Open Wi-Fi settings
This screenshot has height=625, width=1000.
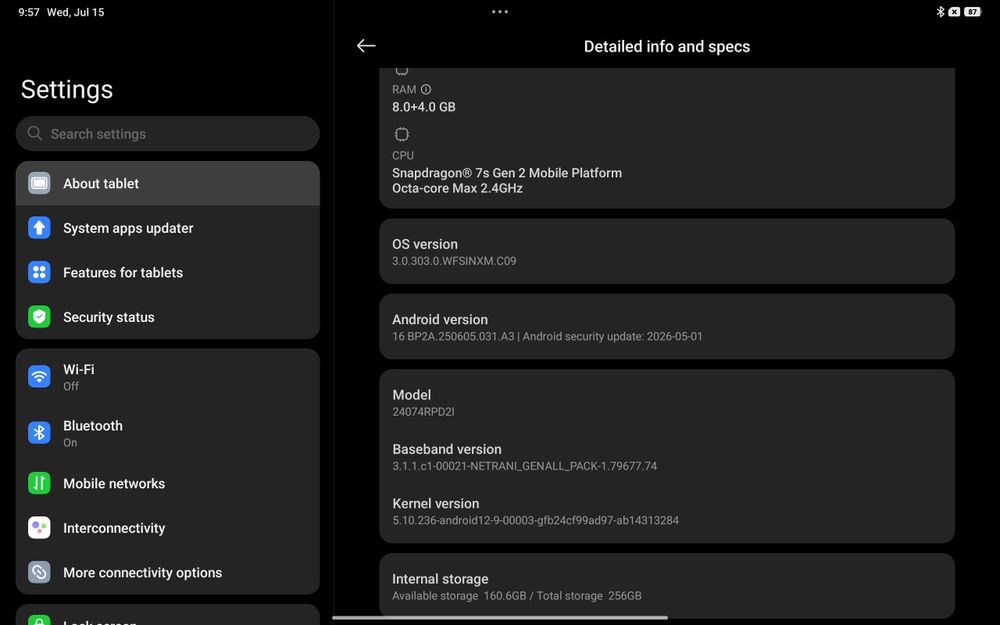[168, 377]
